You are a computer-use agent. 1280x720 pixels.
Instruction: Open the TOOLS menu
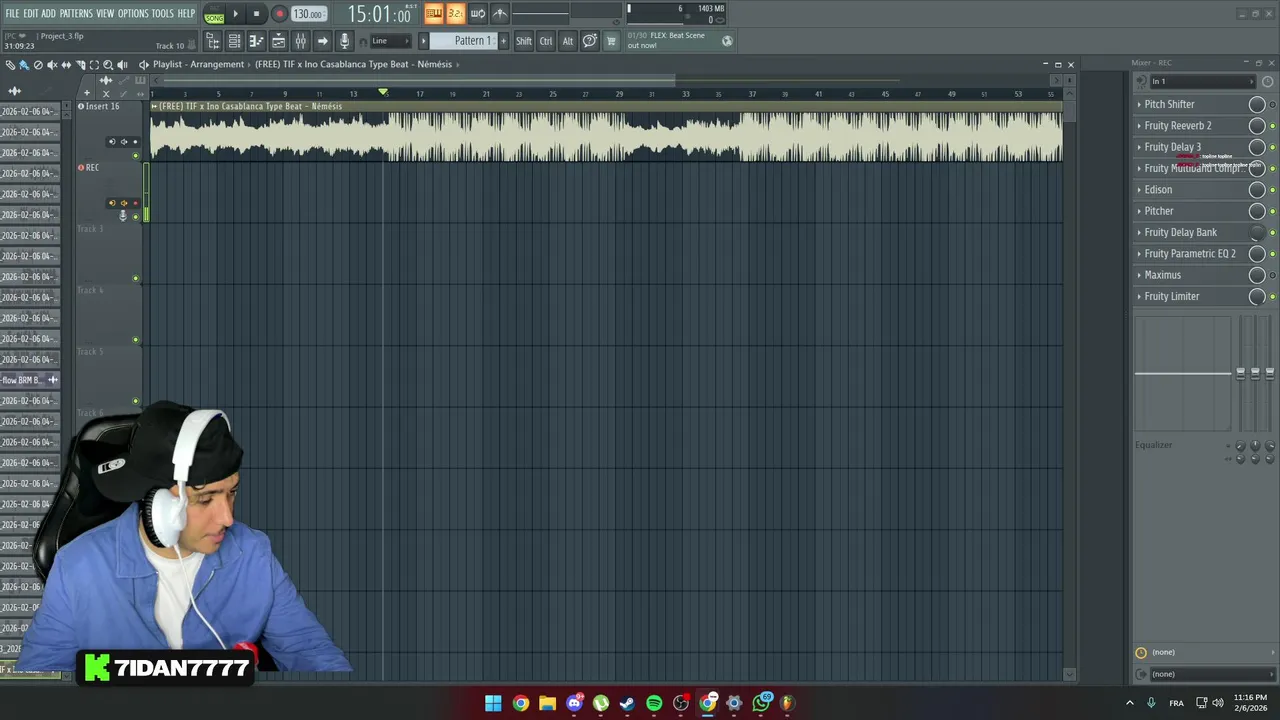(162, 13)
